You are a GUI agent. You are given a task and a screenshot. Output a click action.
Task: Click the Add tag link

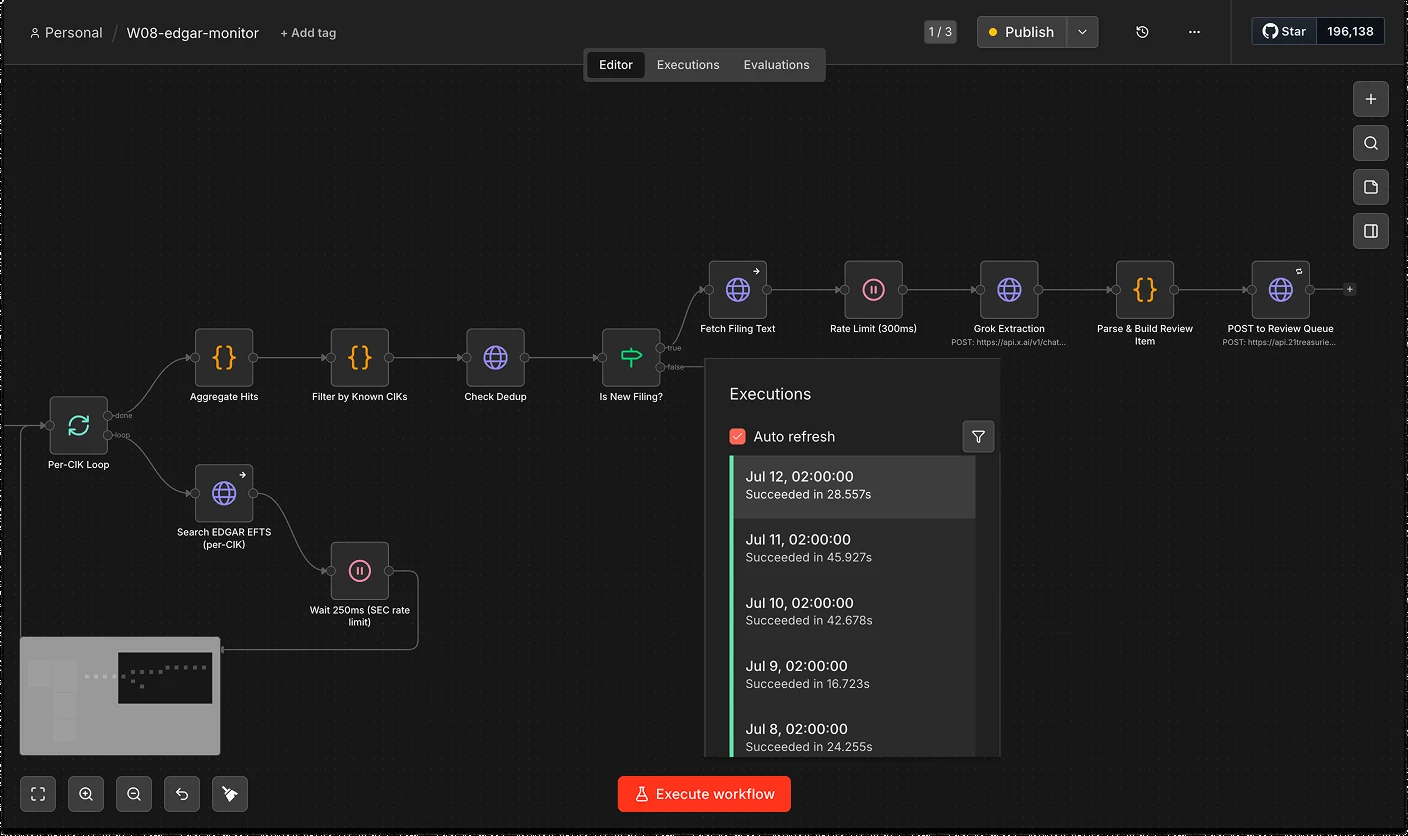tap(308, 33)
